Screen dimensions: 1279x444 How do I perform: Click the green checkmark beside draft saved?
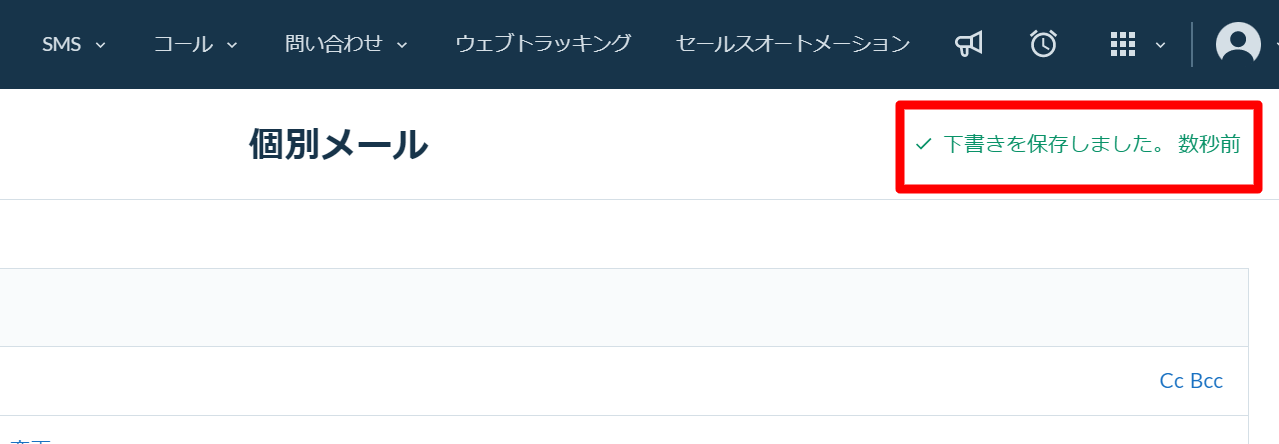coord(923,145)
